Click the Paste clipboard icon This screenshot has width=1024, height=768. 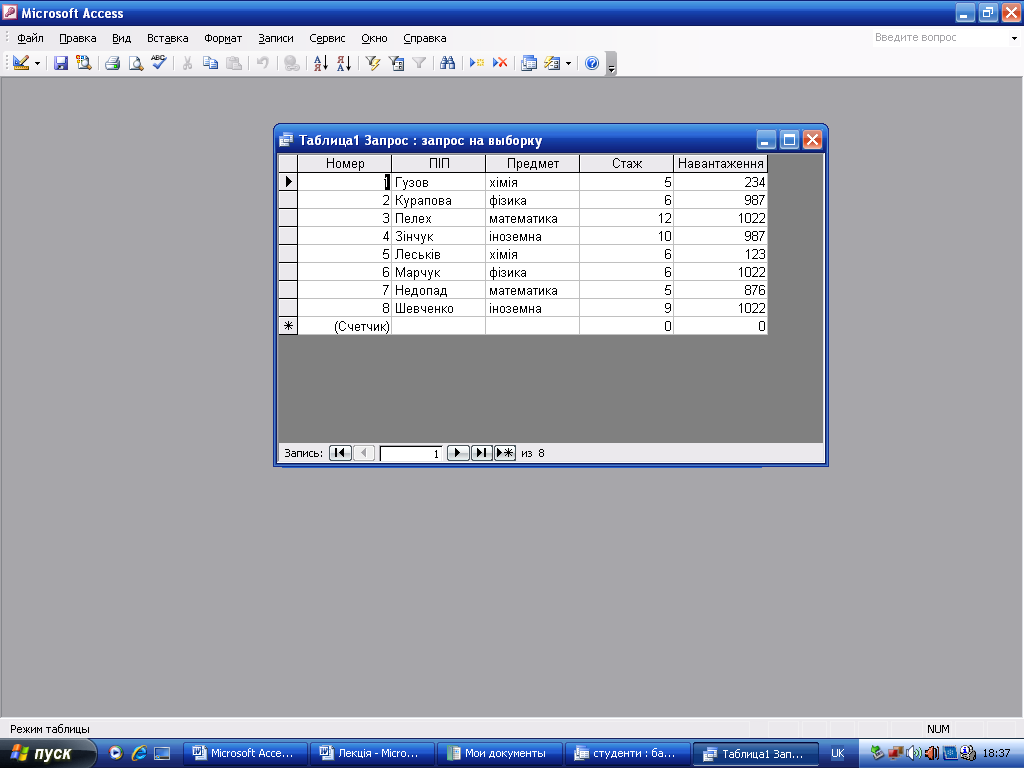(x=233, y=63)
